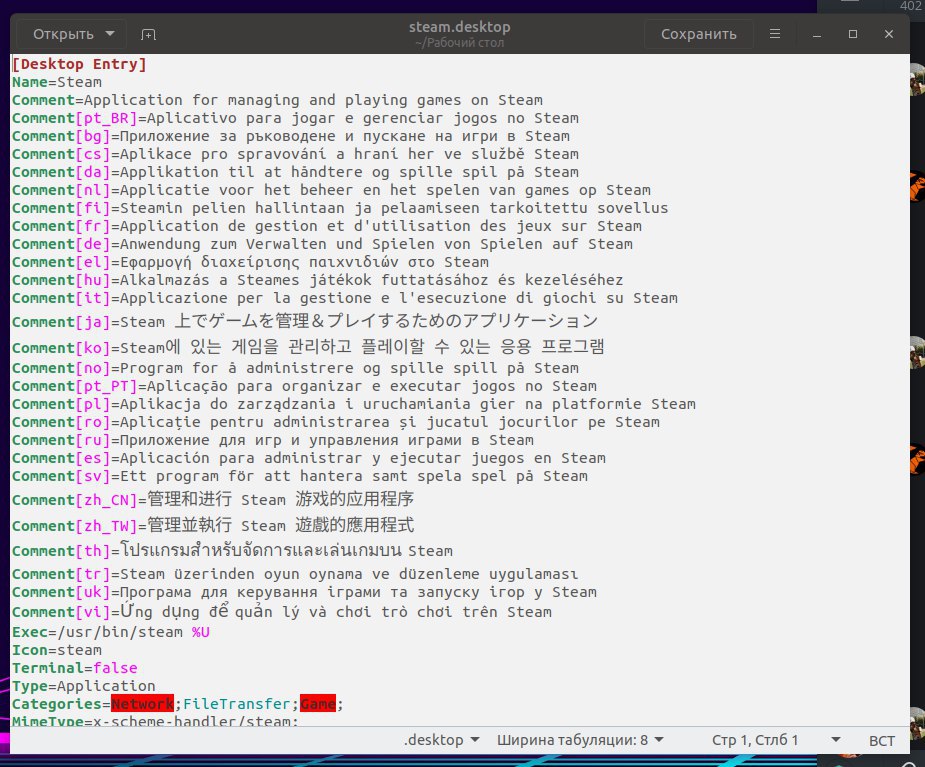The width and height of the screenshot is (925, 767).
Task: Click the Comment[ja] Japanese comment line
Action: 304,322
